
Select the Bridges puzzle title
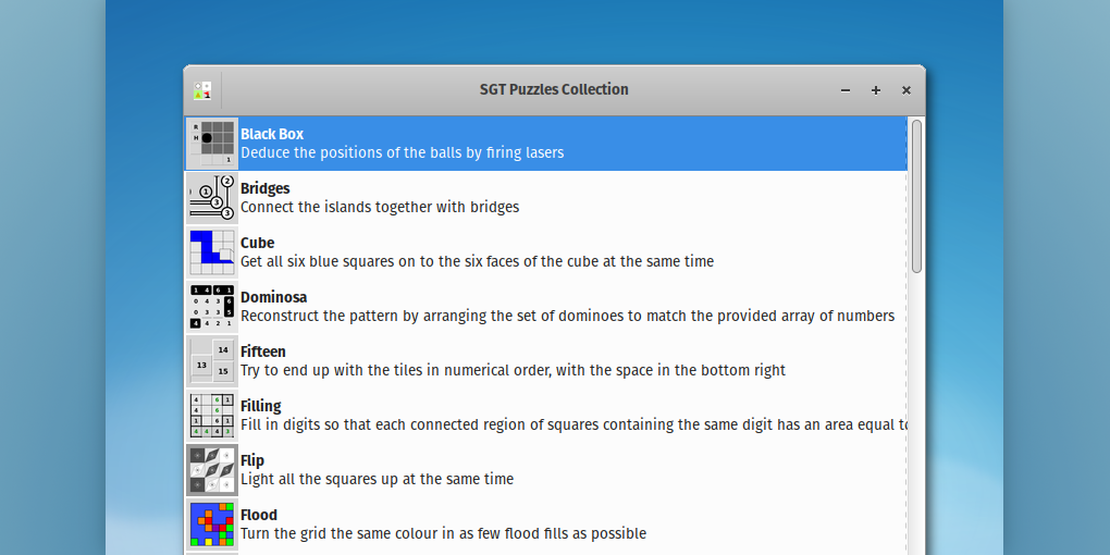(x=265, y=188)
